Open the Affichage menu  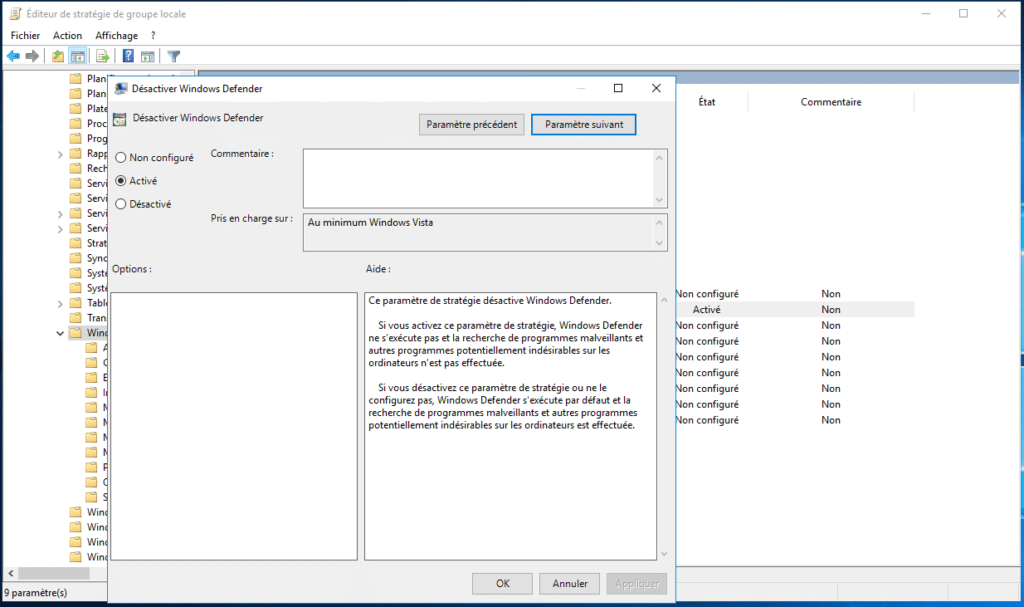[x=116, y=35]
